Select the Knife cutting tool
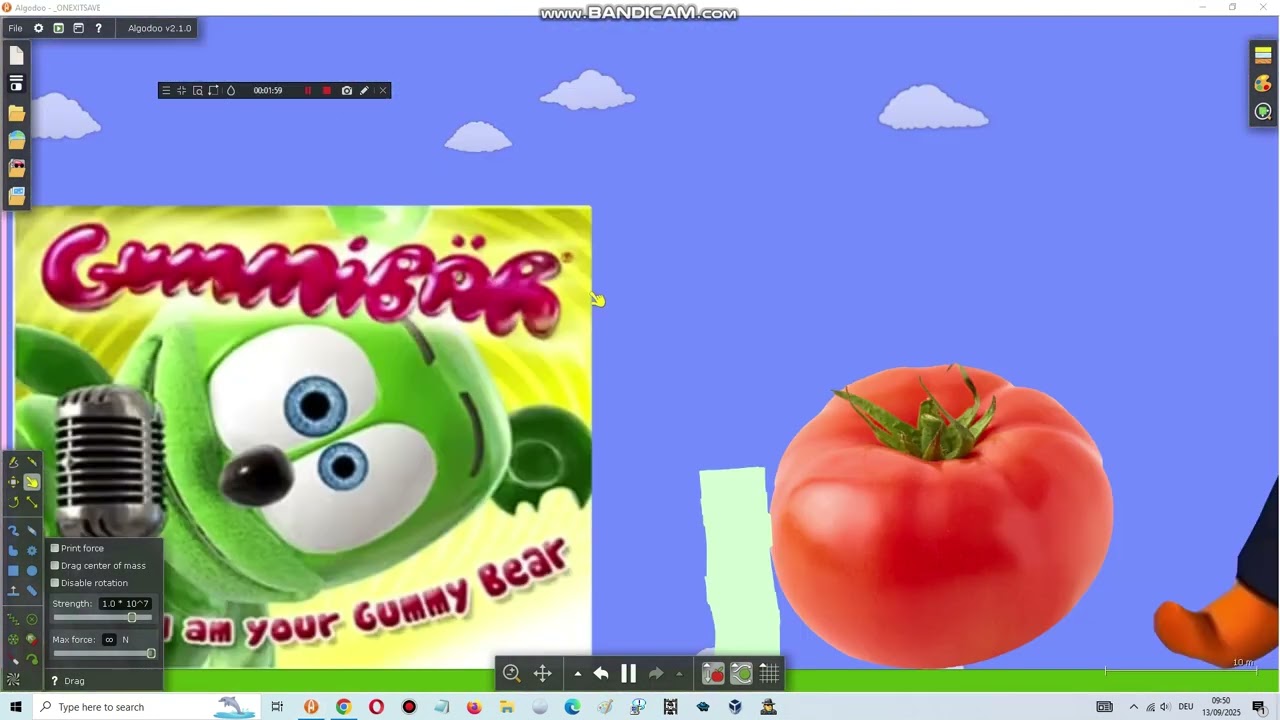 [32, 462]
